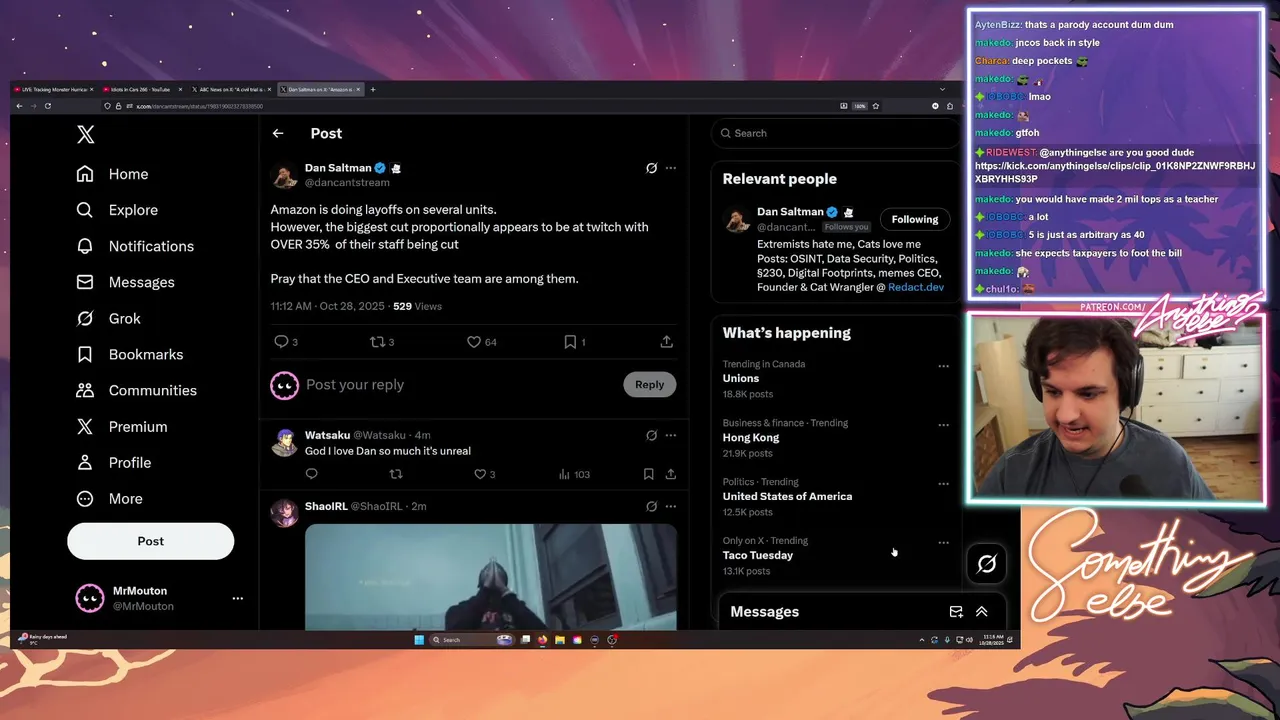Open Premium in the sidebar
The width and height of the screenshot is (1280, 720).
(x=122, y=426)
